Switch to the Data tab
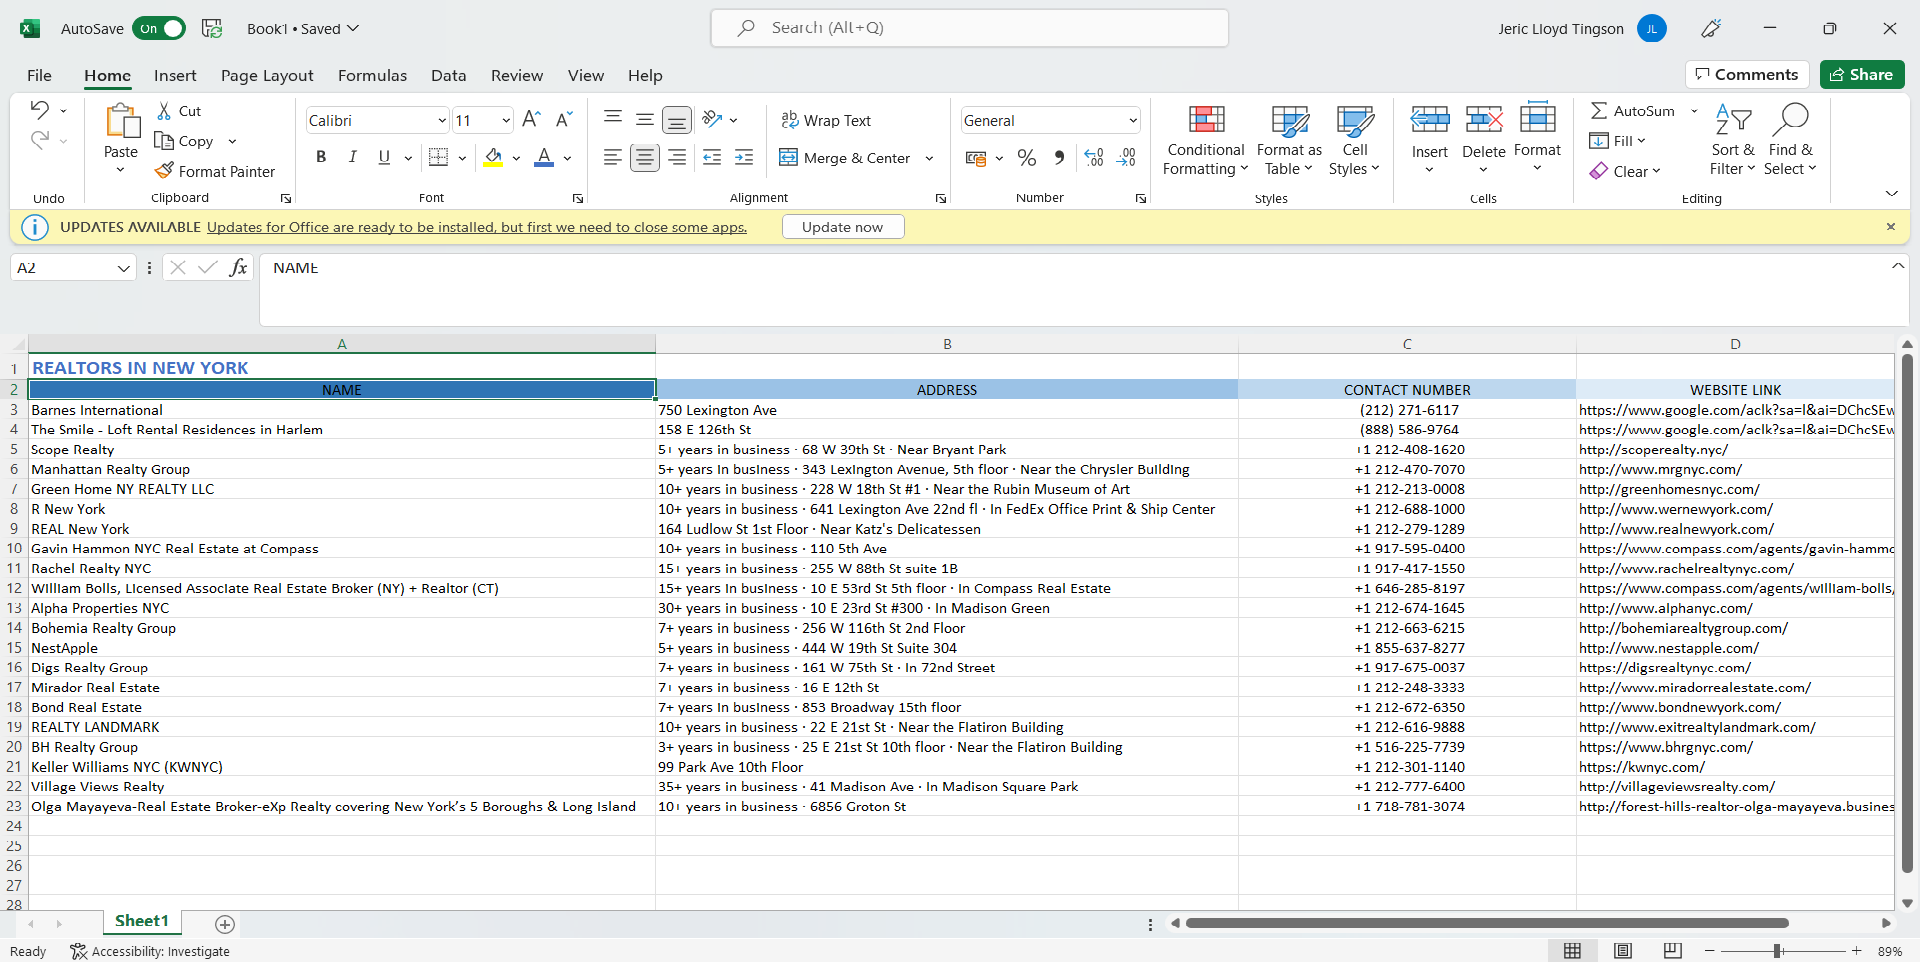 tap(448, 75)
